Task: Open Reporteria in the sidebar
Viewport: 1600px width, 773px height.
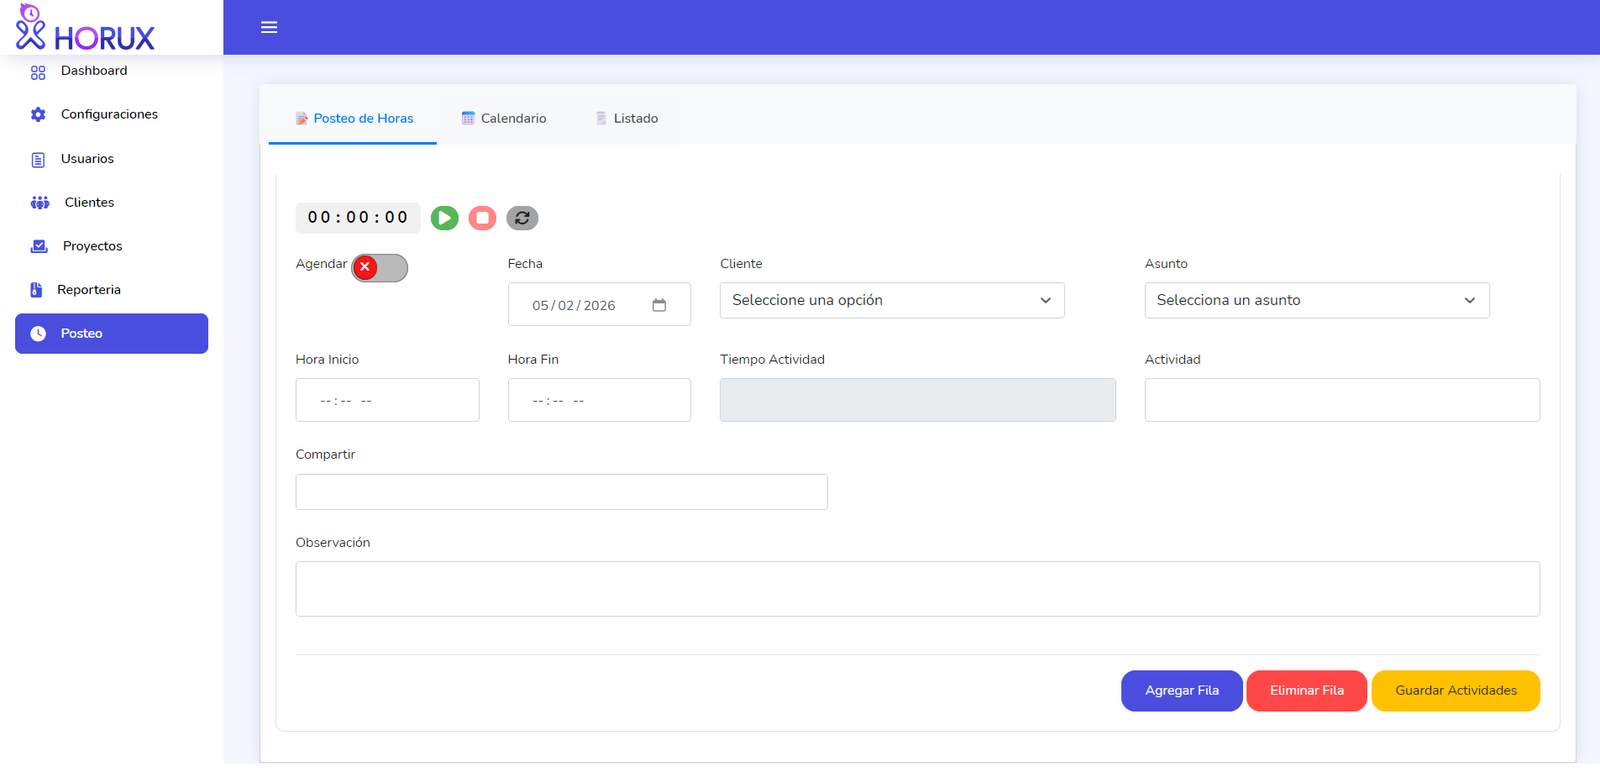Action: (x=88, y=290)
